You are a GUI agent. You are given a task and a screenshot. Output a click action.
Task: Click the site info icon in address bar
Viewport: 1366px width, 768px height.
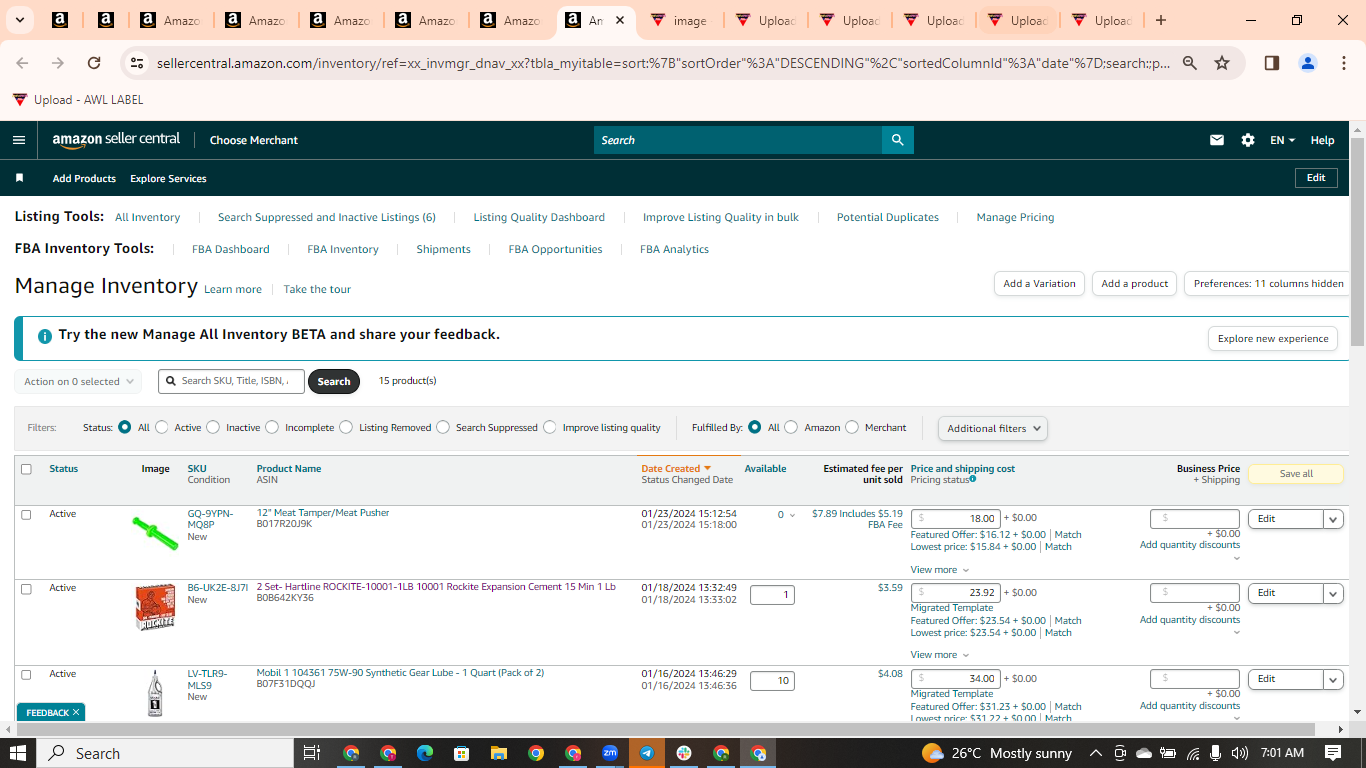click(x=137, y=63)
